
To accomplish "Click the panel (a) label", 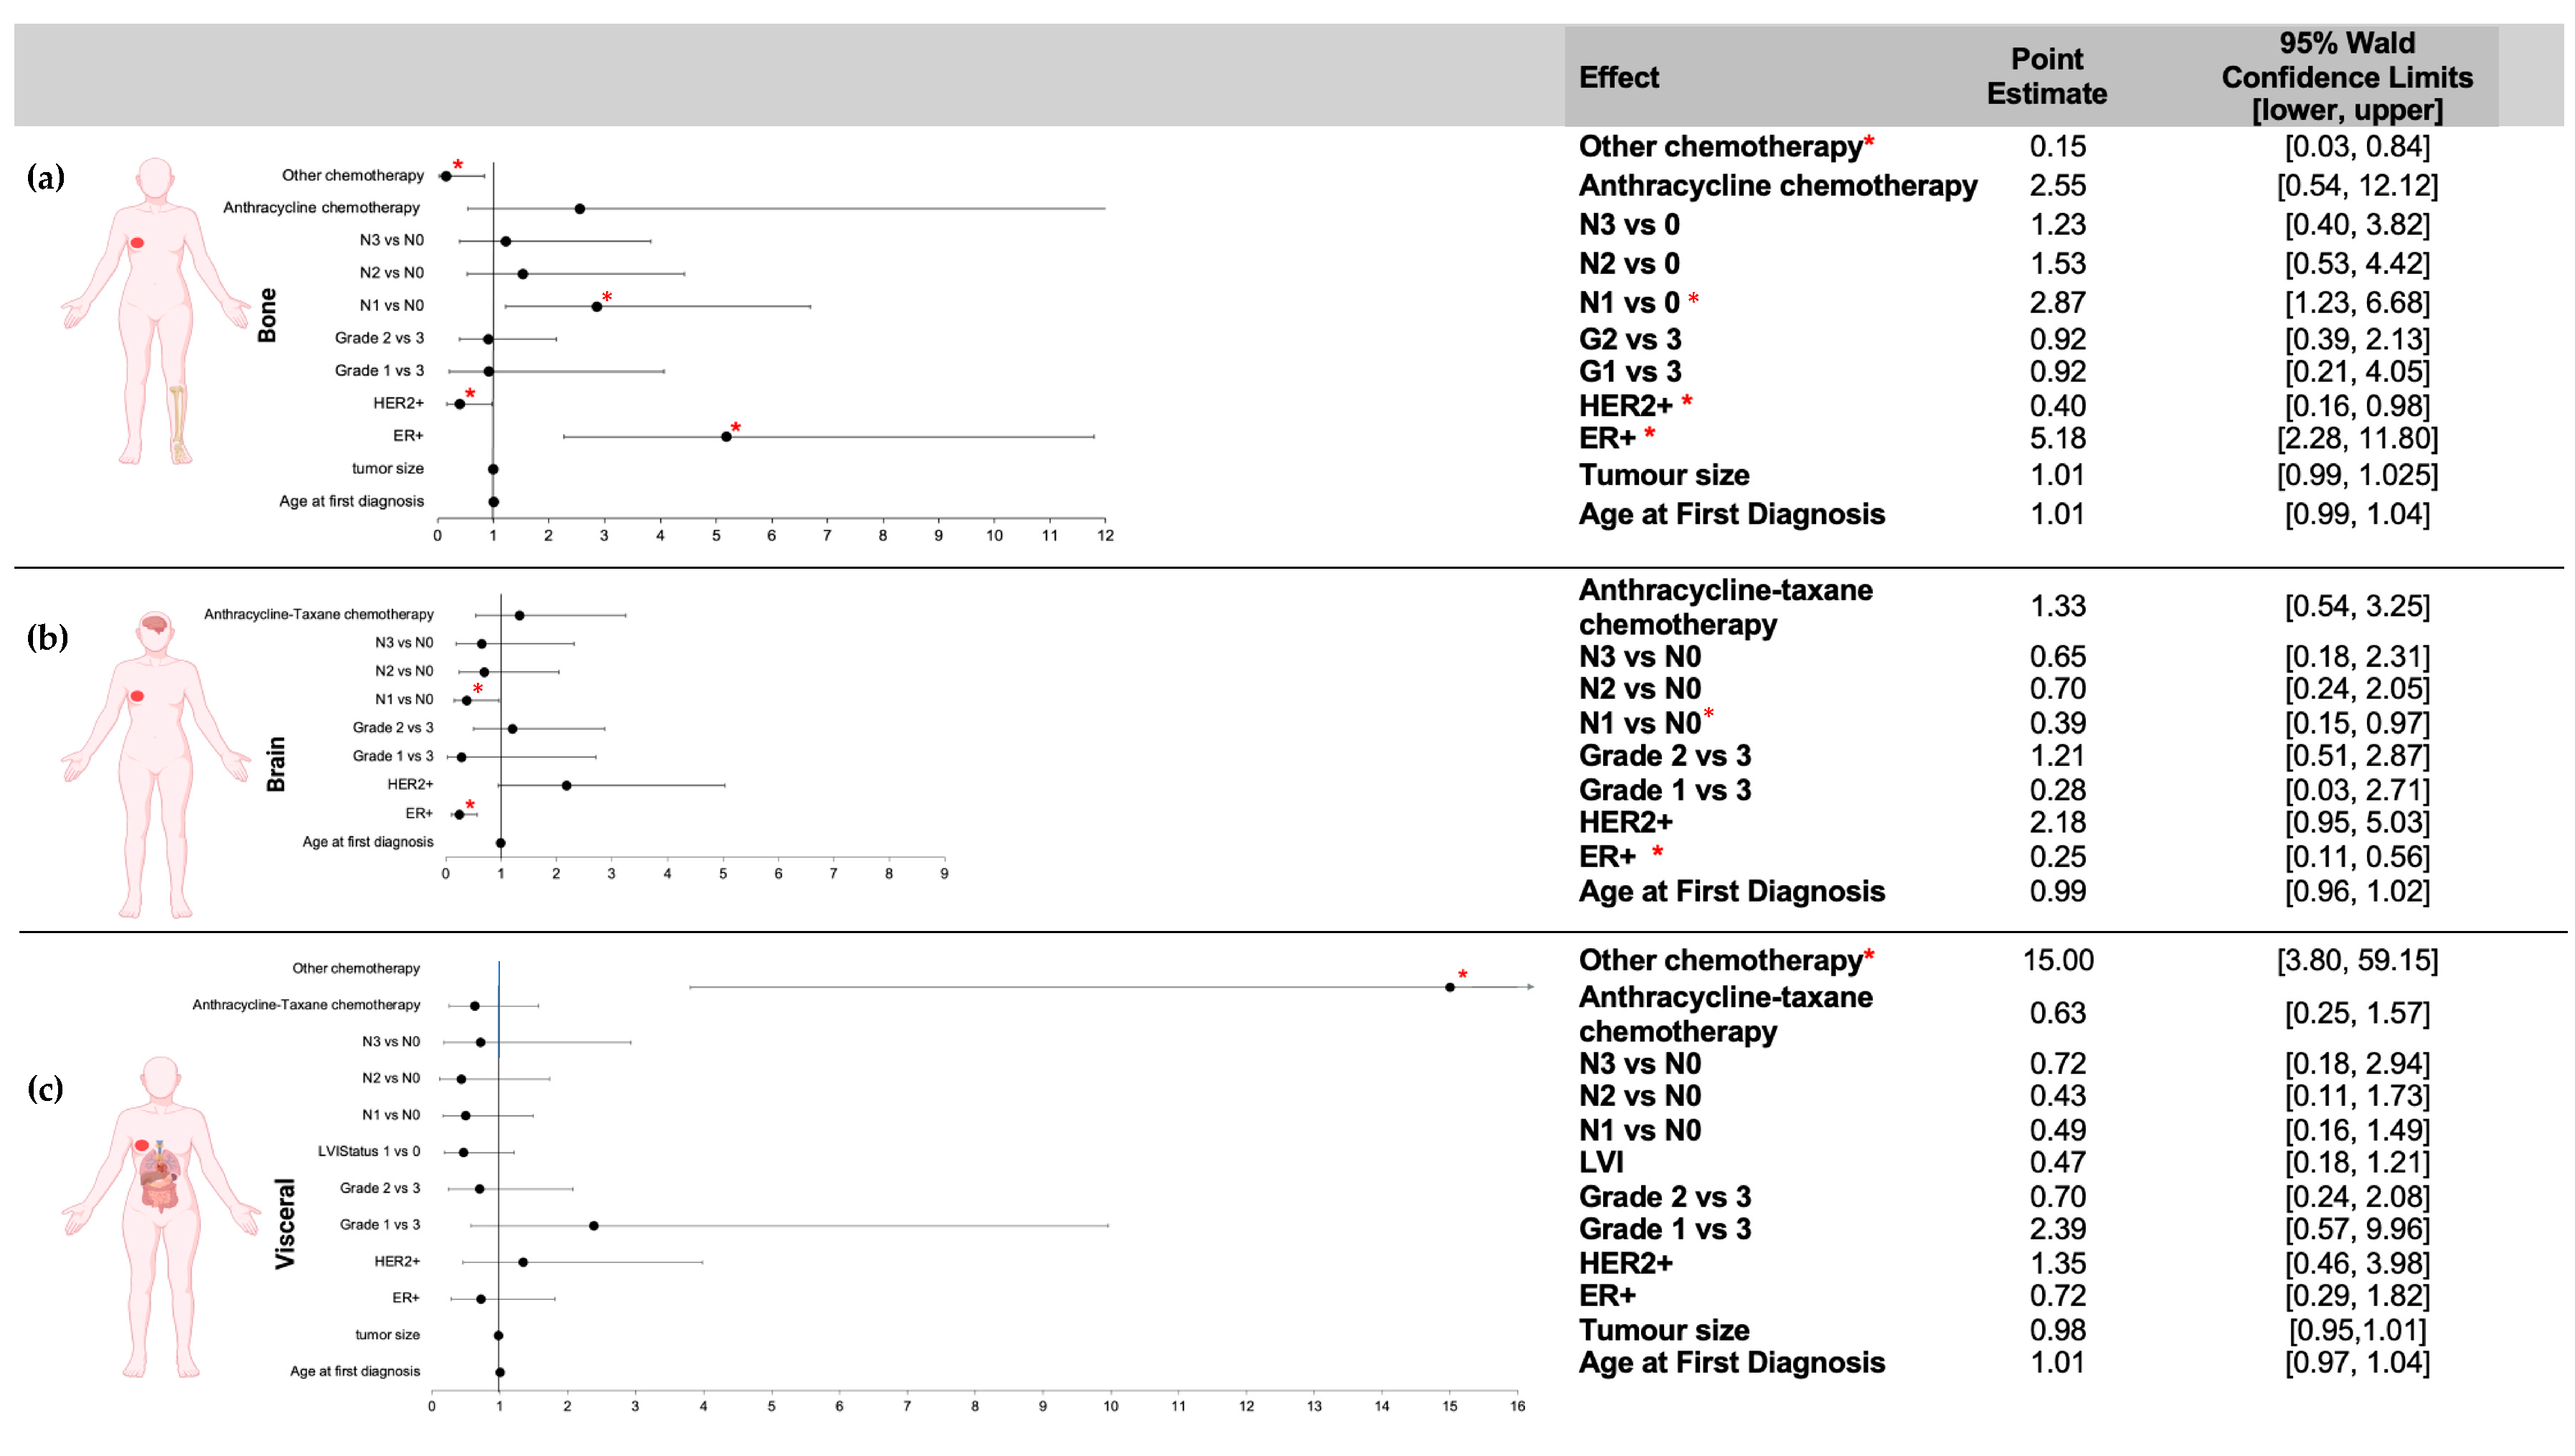I will 46,178.
